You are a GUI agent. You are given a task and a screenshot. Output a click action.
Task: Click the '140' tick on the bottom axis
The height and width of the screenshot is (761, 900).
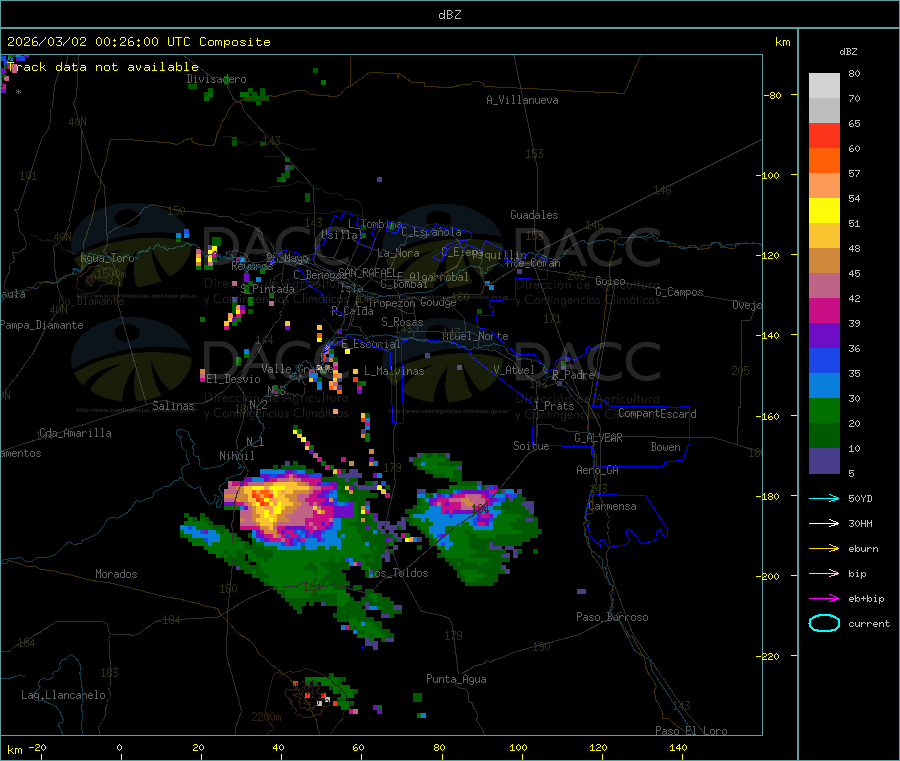pyautogui.click(x=678, y=747)
